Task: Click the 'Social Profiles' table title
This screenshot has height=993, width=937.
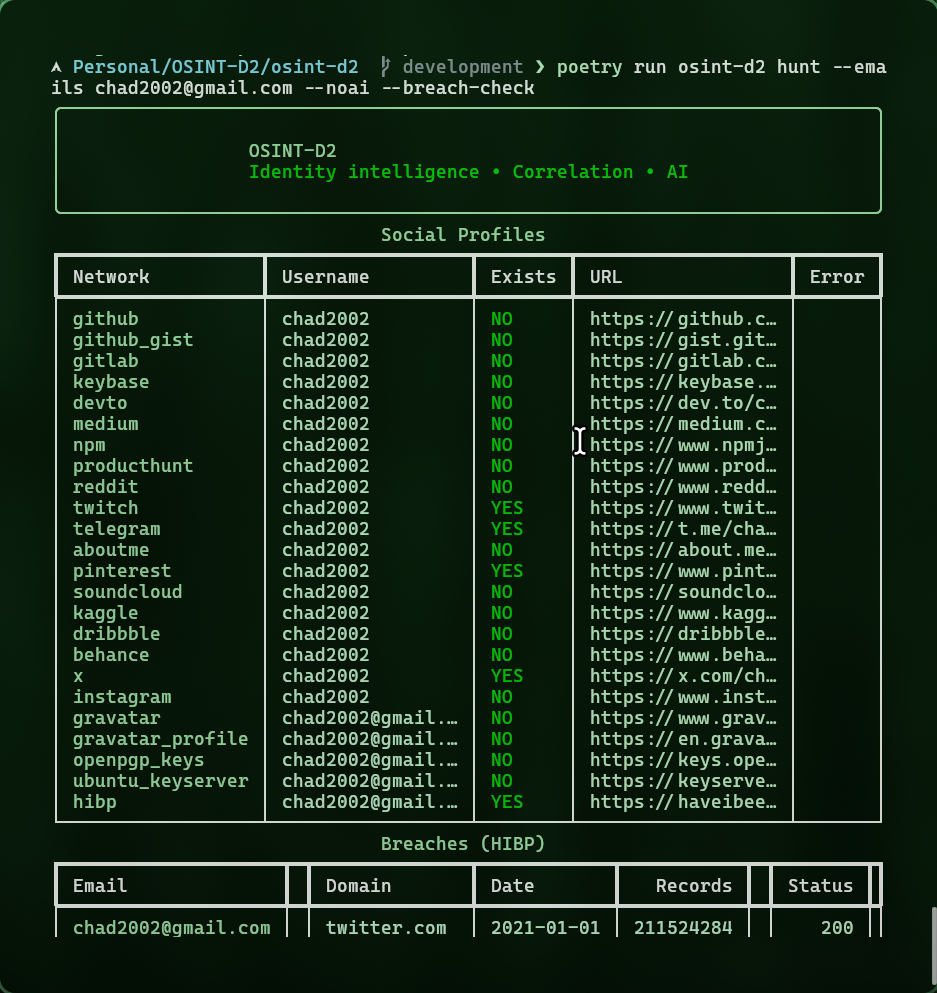Action: coord(463,235)
